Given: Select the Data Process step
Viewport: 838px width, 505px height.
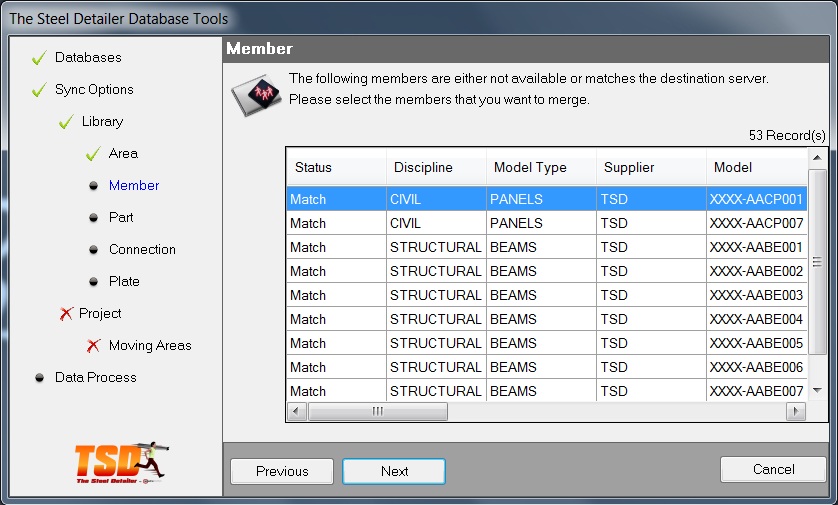Looking at the screenshot, I should click(x=96, y=378).
